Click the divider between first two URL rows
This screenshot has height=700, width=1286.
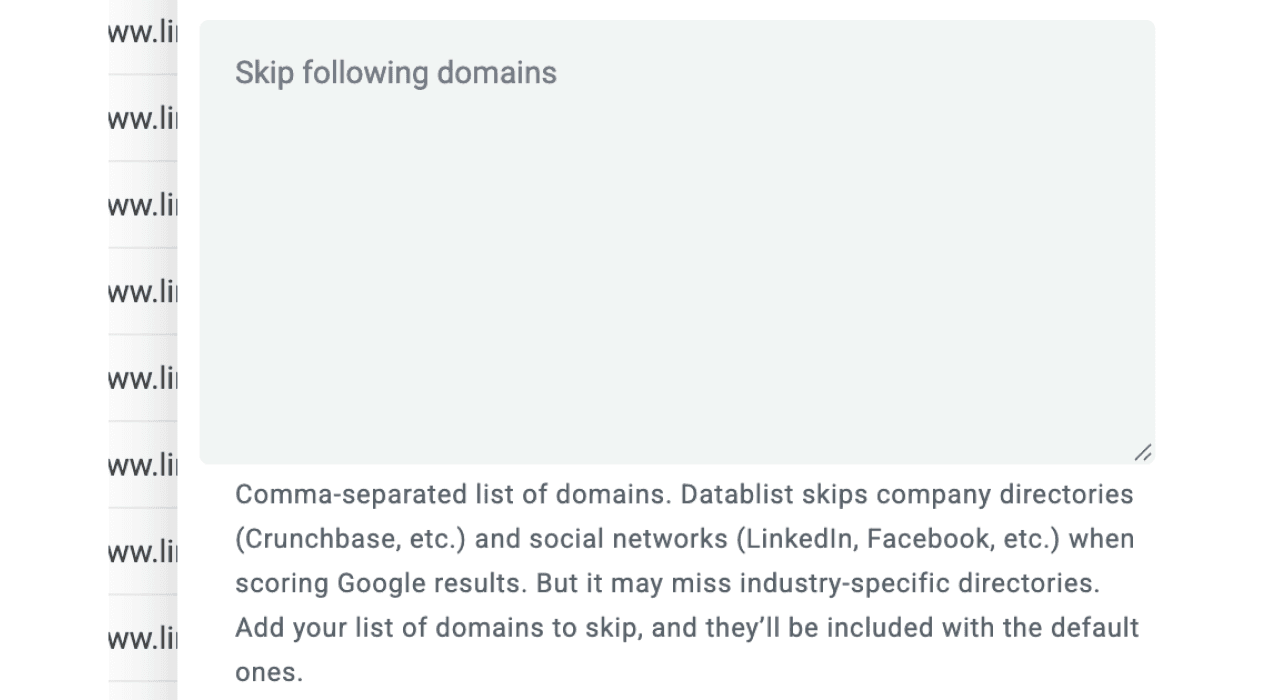tap(140, 74)
